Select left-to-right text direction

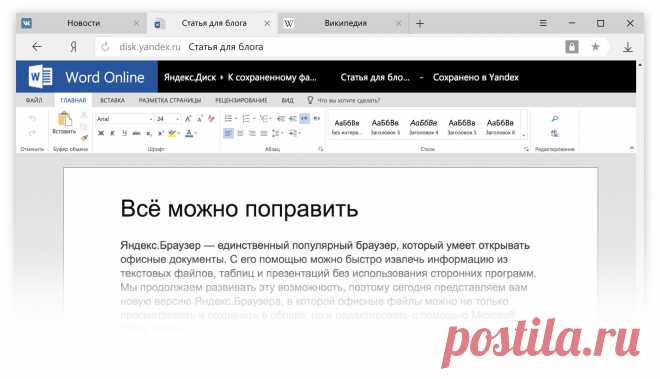click(x=304, y=118)
